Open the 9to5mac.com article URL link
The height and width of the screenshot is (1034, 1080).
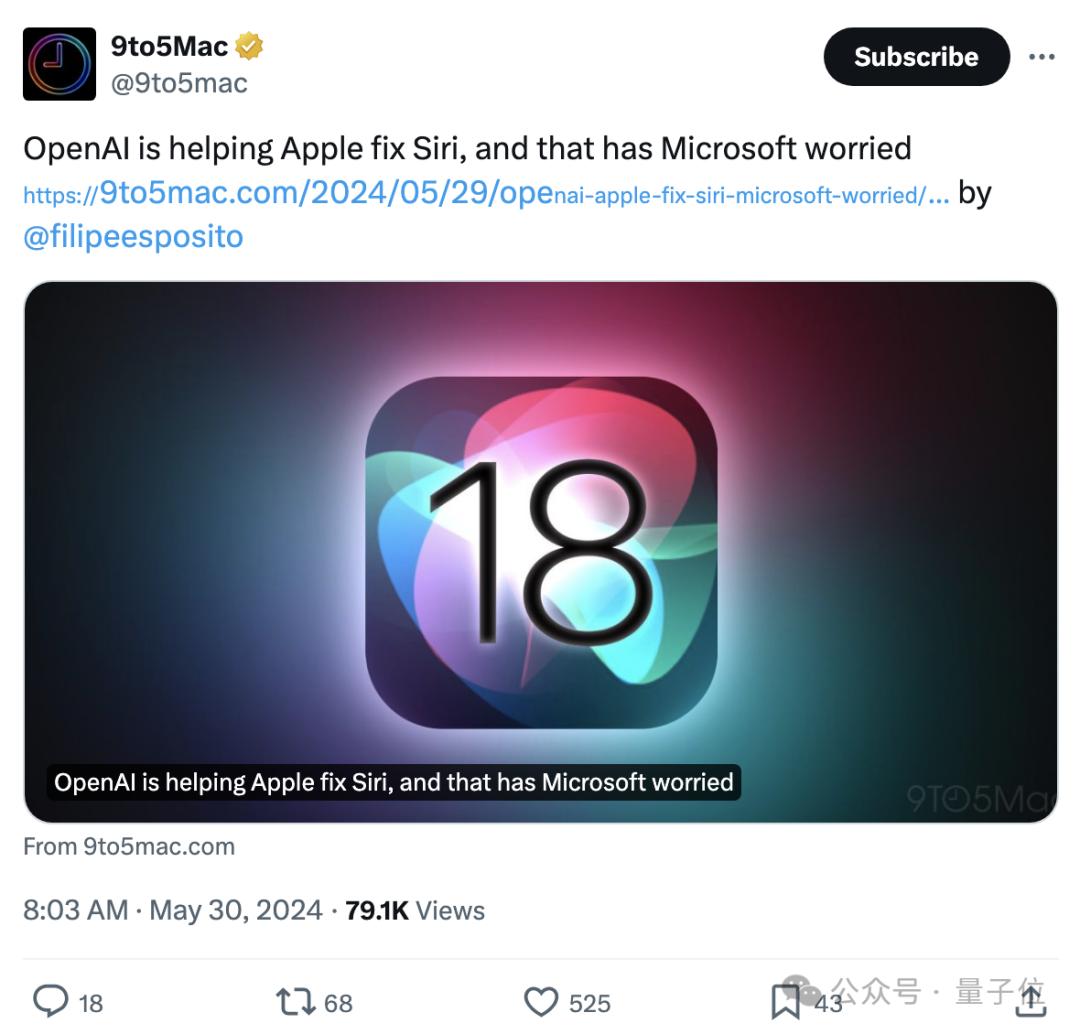tap(486, 194)
